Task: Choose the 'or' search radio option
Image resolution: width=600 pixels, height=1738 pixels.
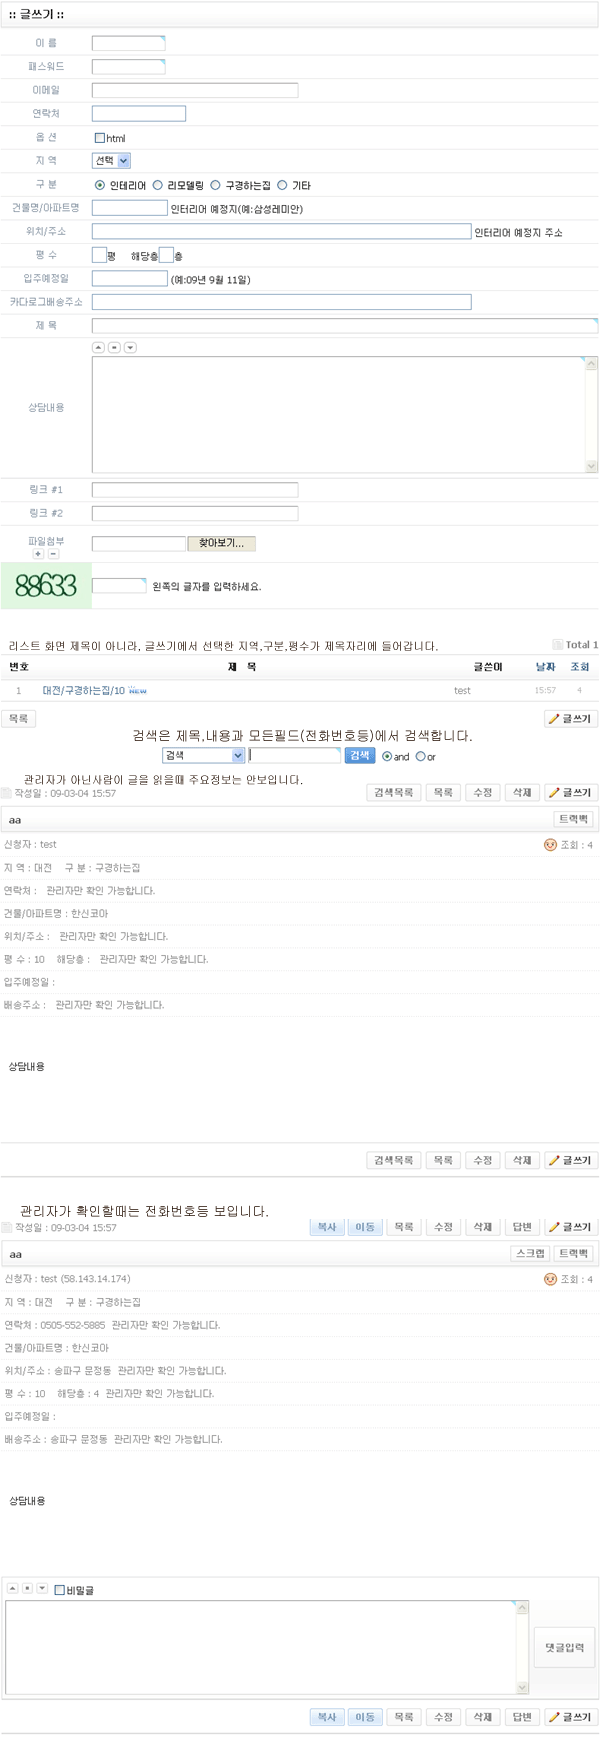Action: (420, 757)
